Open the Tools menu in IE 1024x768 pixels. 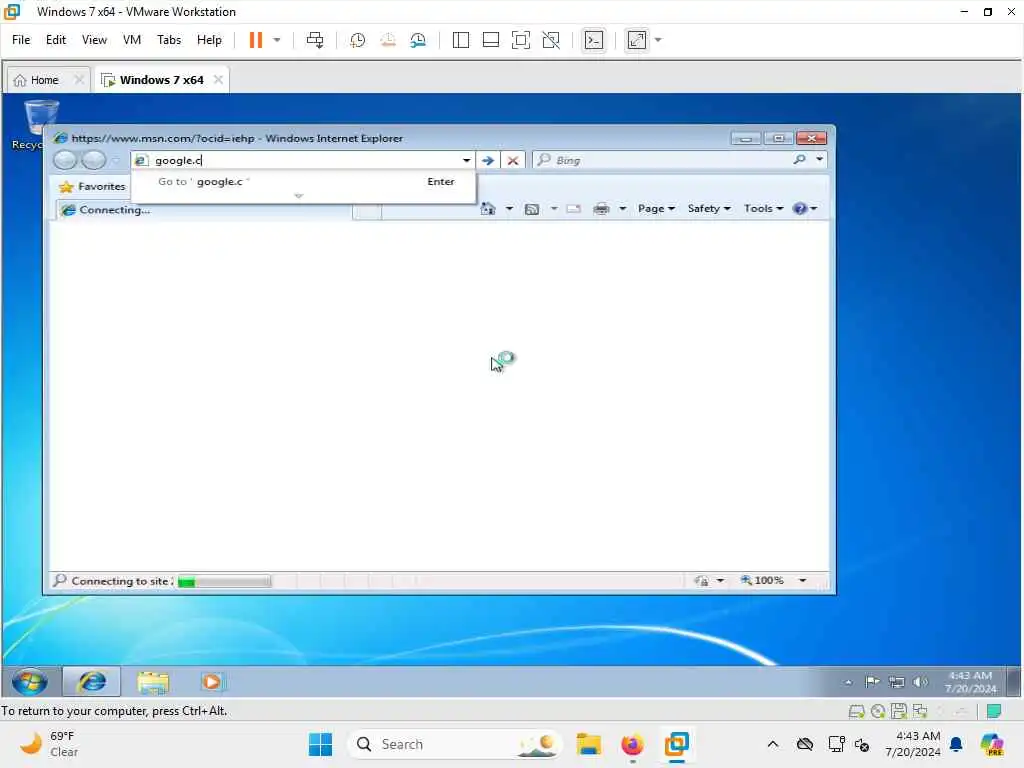763,208
